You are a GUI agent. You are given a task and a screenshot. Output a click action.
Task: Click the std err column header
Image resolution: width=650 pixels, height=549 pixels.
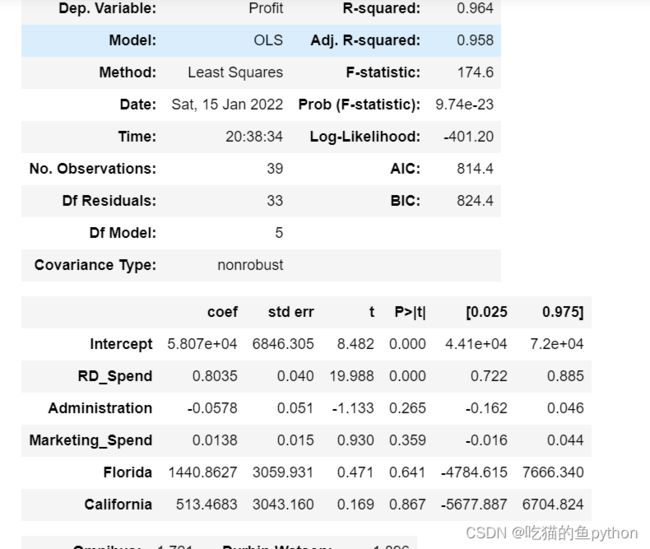point(291,312)
